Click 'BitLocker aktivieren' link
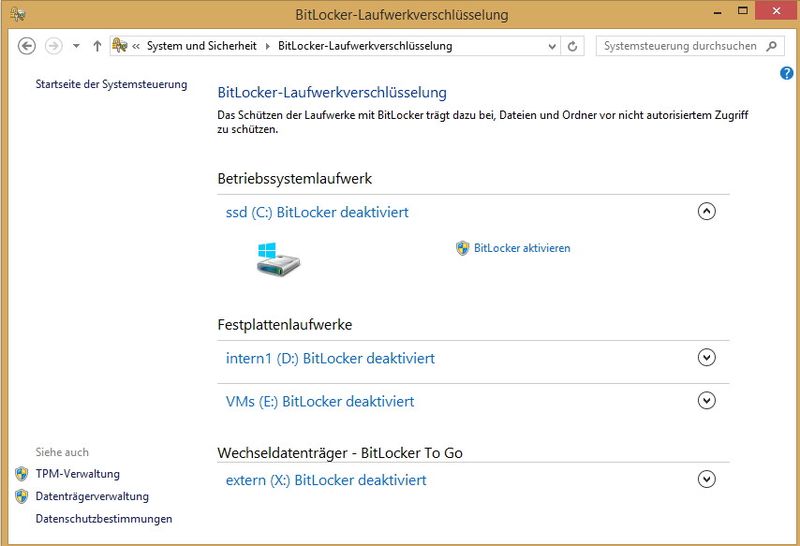Viewport: 800px width, 546px height. 522,249
